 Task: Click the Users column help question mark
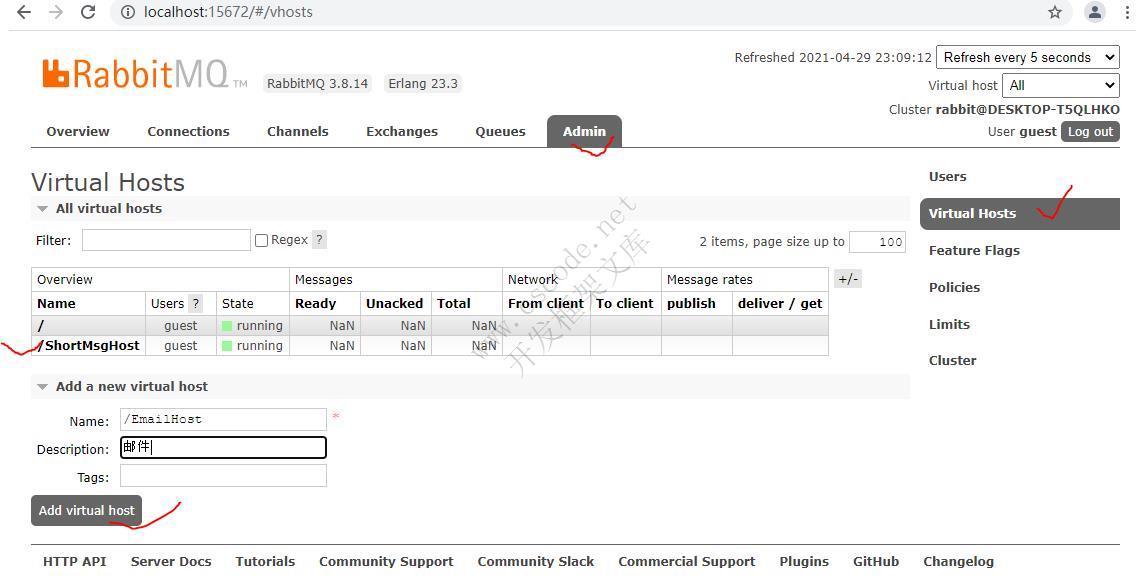(x=196, y=304)
